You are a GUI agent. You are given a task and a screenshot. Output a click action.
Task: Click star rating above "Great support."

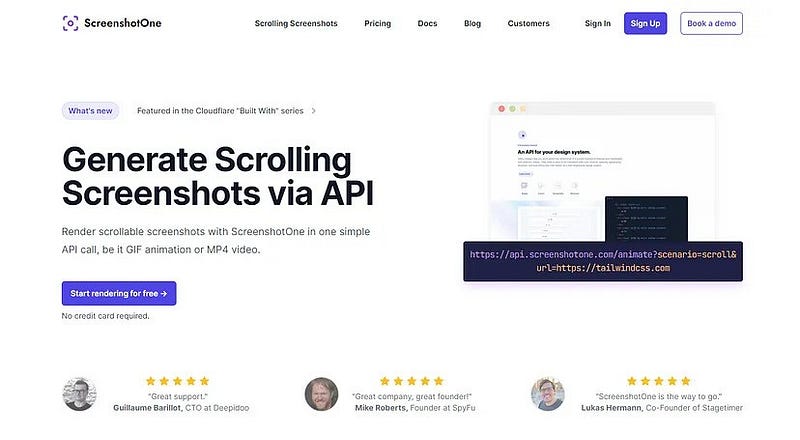point(178,381)
